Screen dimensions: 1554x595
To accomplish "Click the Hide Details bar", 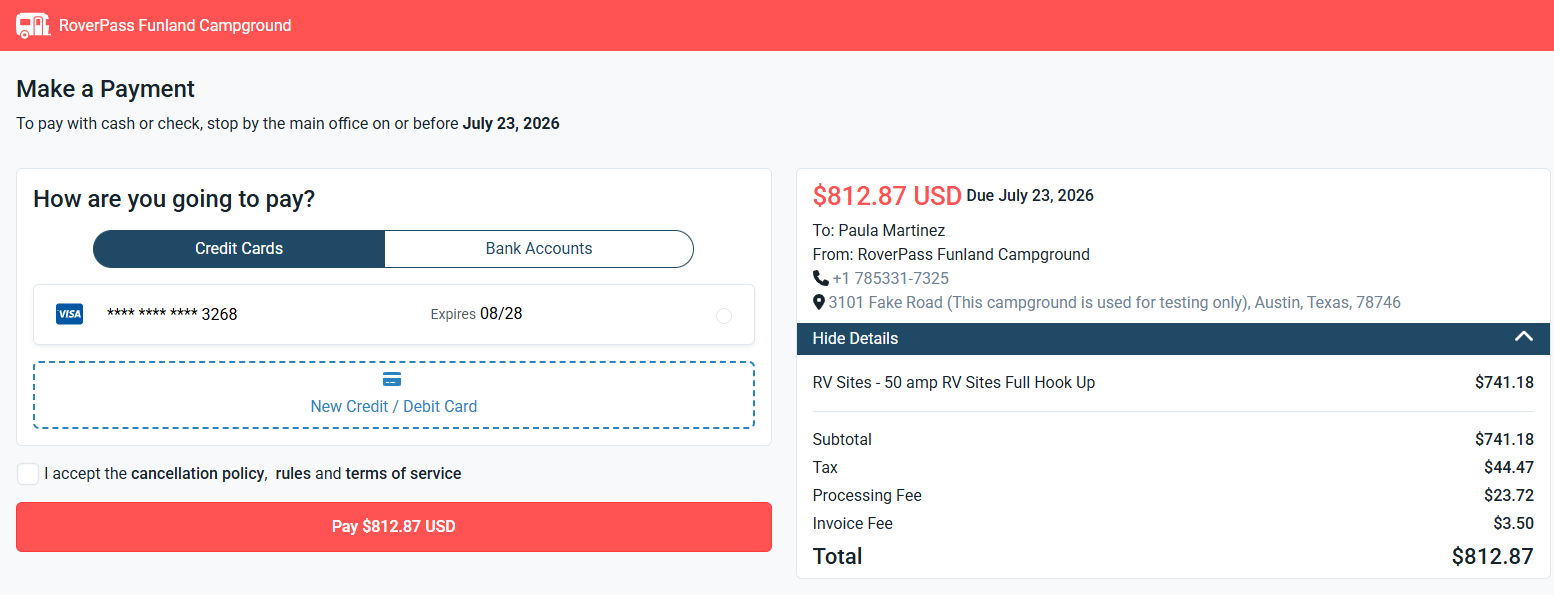I will (x=1173, y=338).
